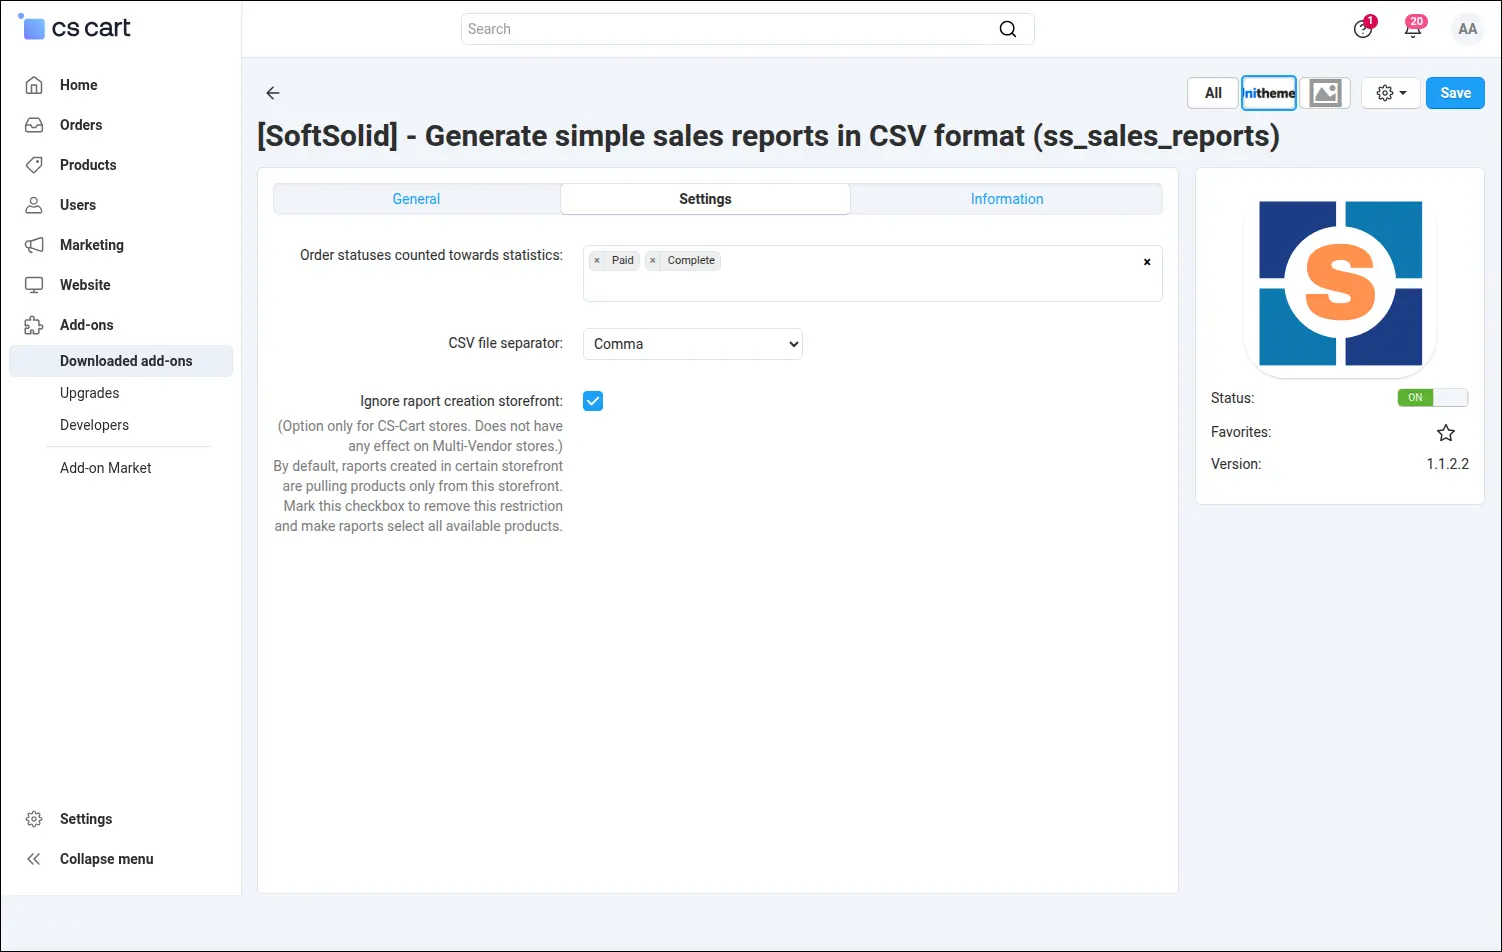Open the Information tab
1502x952 pixels.
[1007, 199]
